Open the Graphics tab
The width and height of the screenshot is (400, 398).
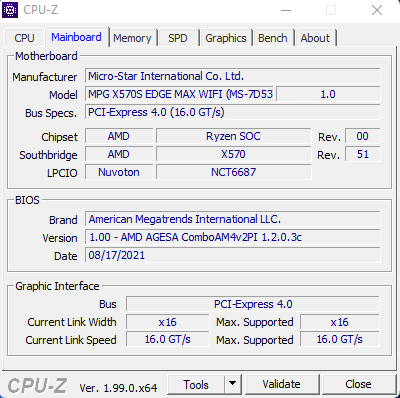coord(226,38)
